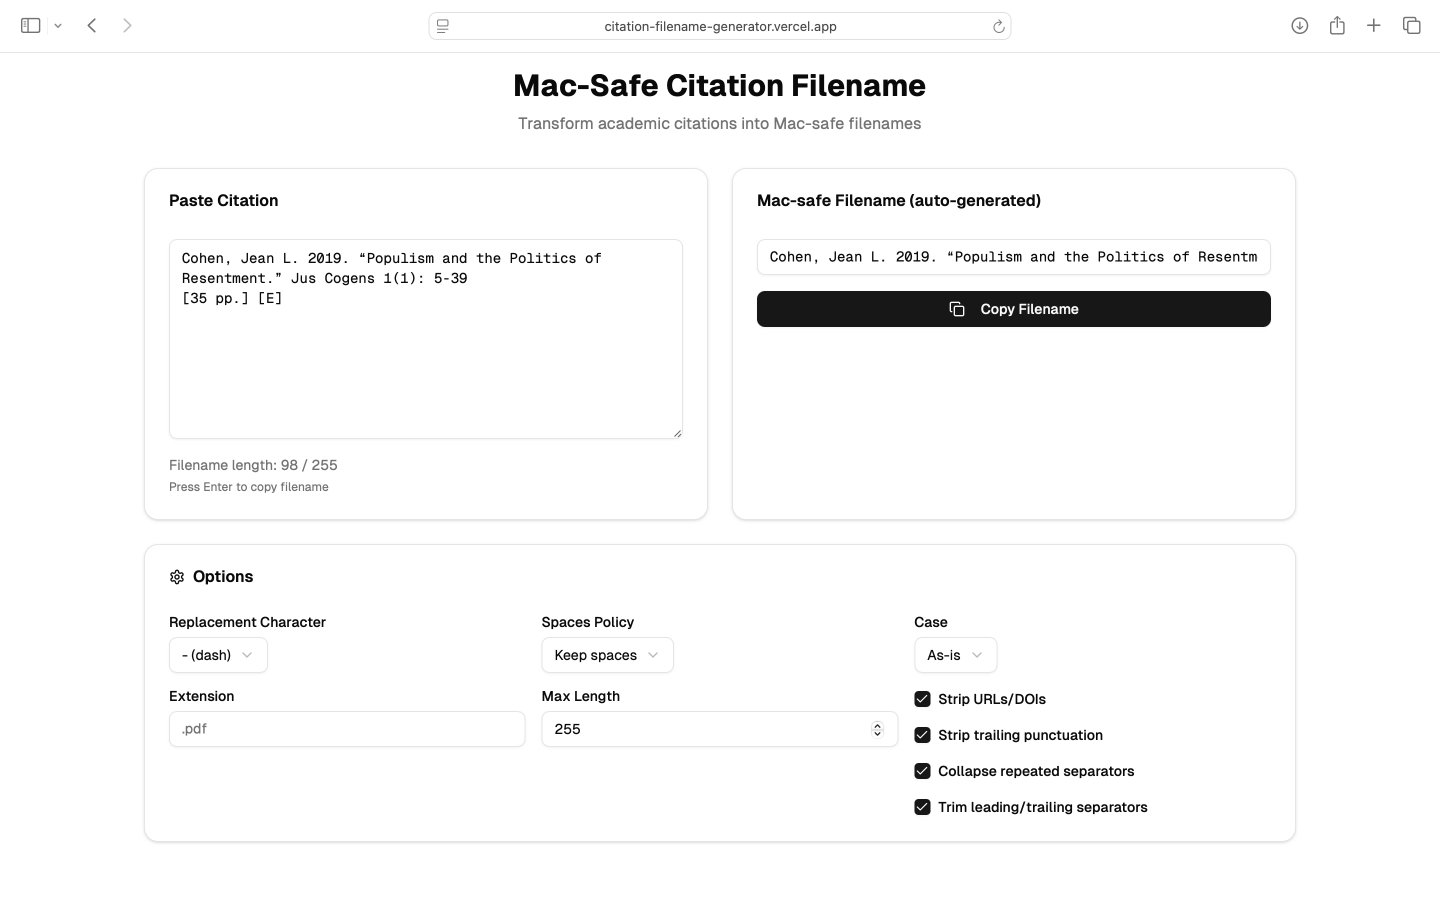This screenshot has height=900, width=1440.
Task: Increase Max Length with the stepper
Action: pyautogui.click(x=877, y=725)
